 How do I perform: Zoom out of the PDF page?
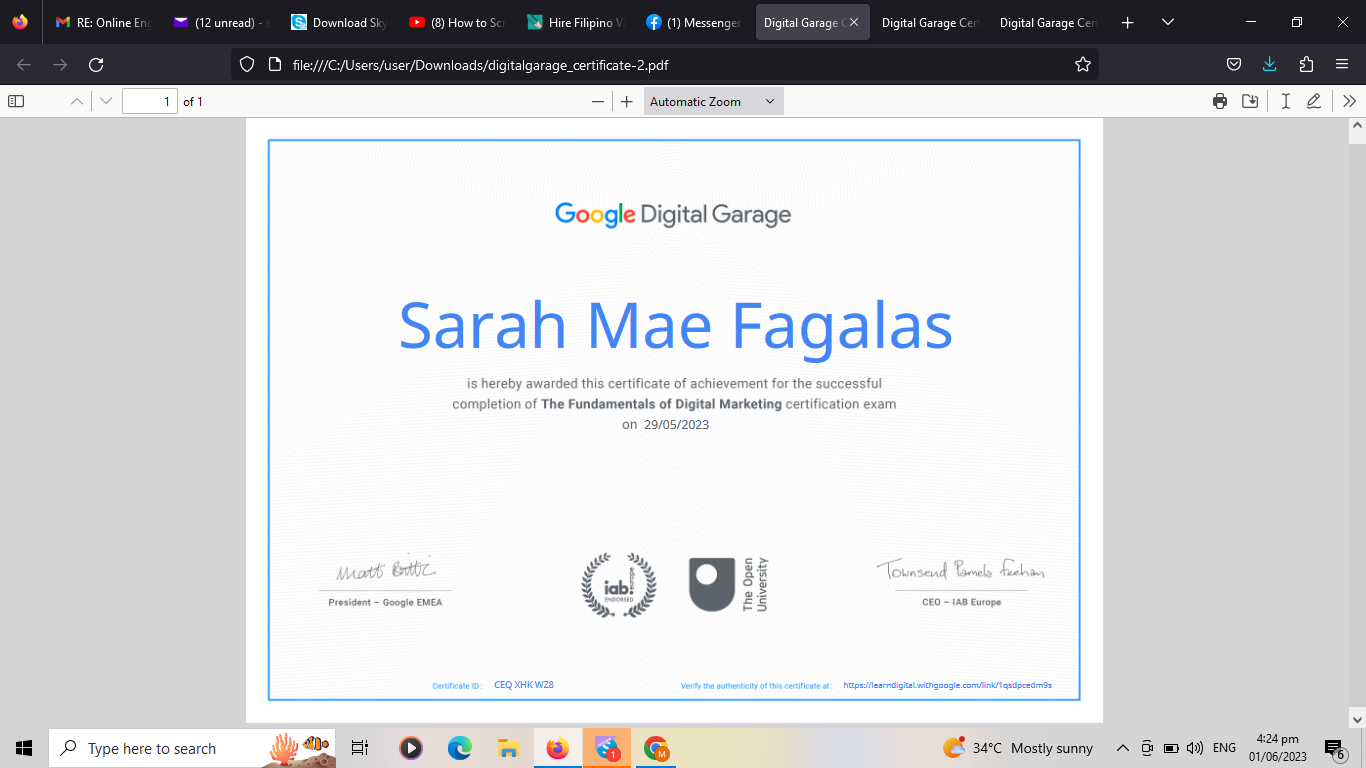click(x=598, y=101)
